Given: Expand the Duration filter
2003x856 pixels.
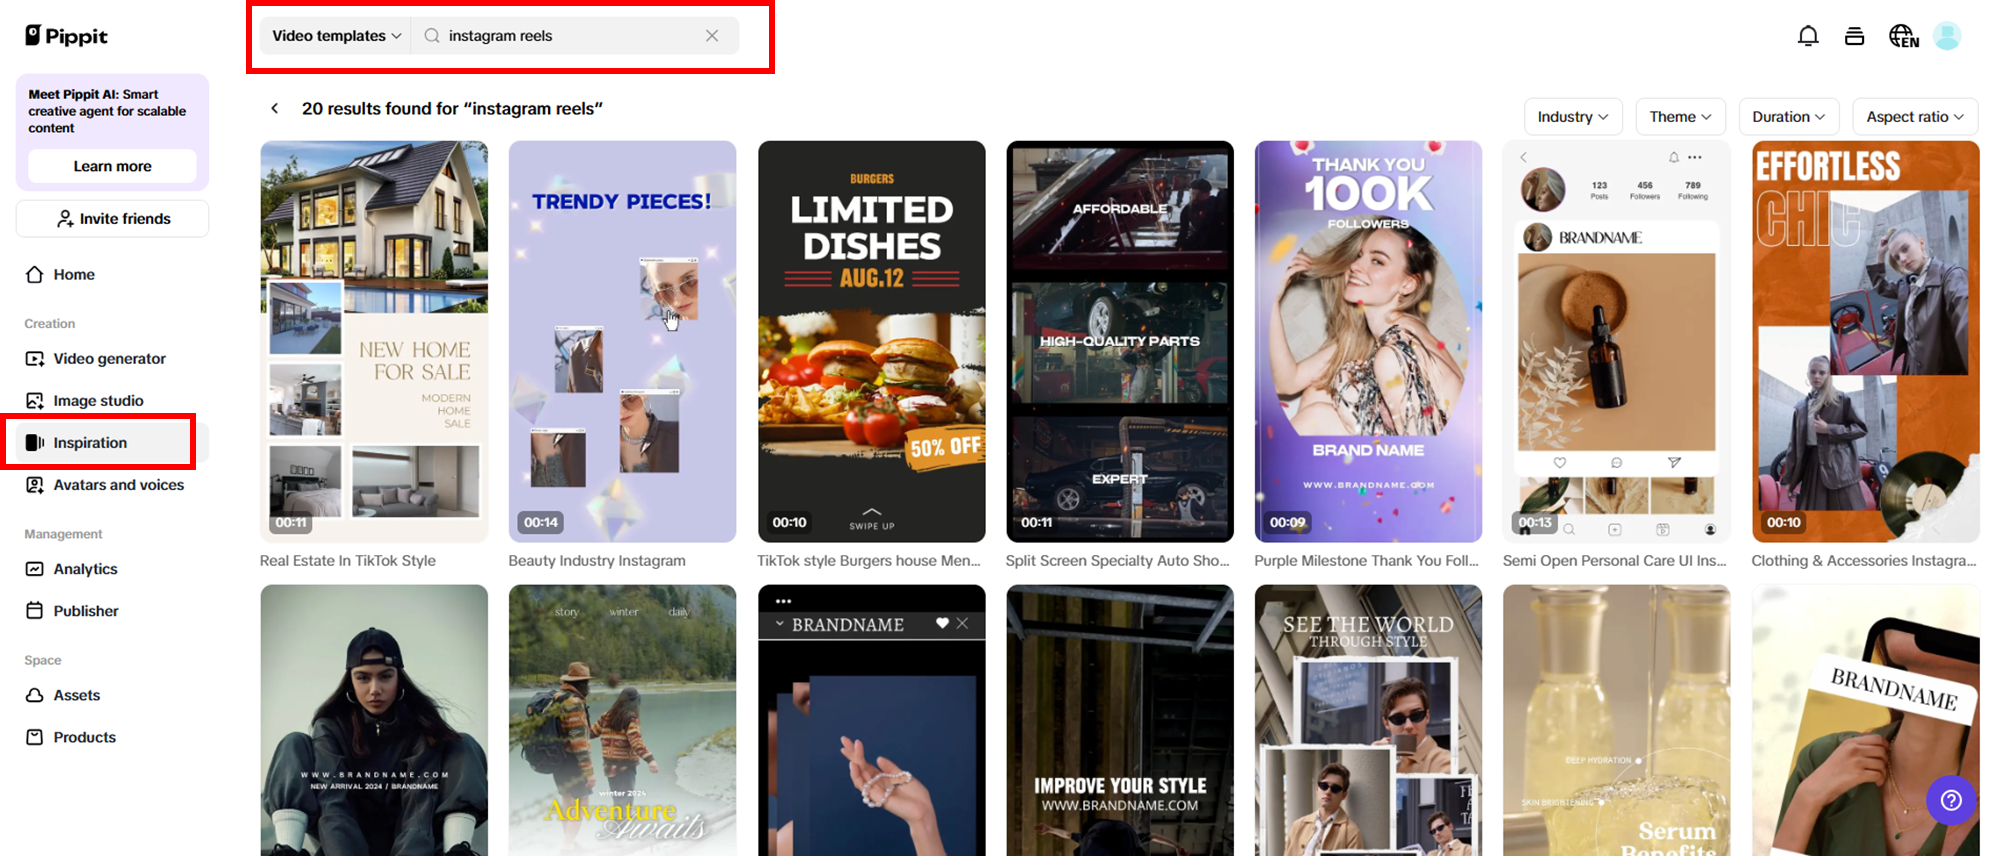Looking at the screenshot, I should tap(1788, 117).
